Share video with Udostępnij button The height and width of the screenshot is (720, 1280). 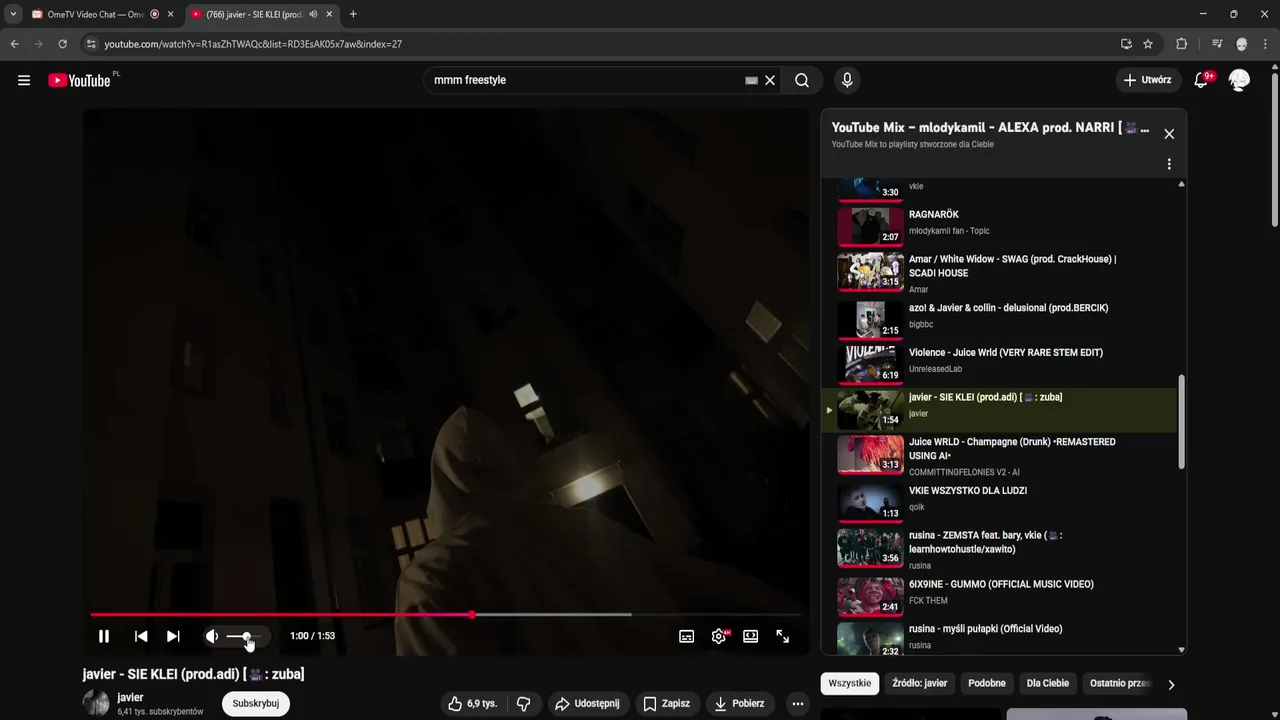tap(587, 704)
